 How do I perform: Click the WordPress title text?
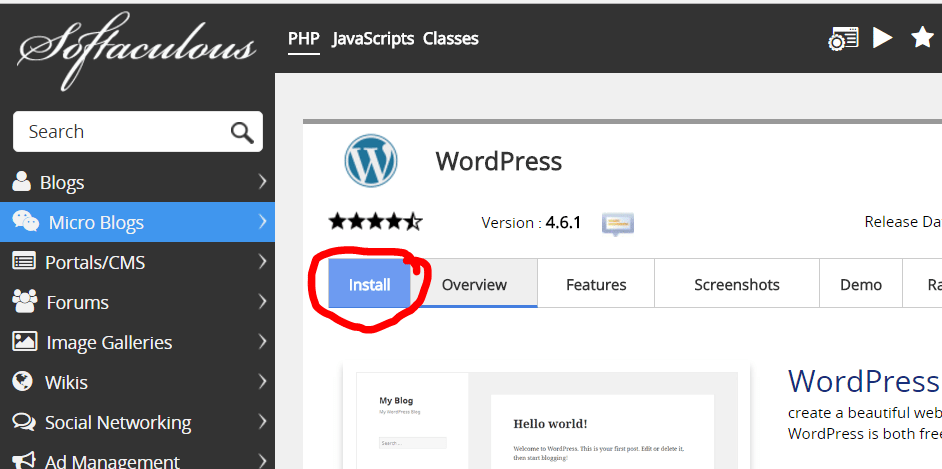point(499,162)
